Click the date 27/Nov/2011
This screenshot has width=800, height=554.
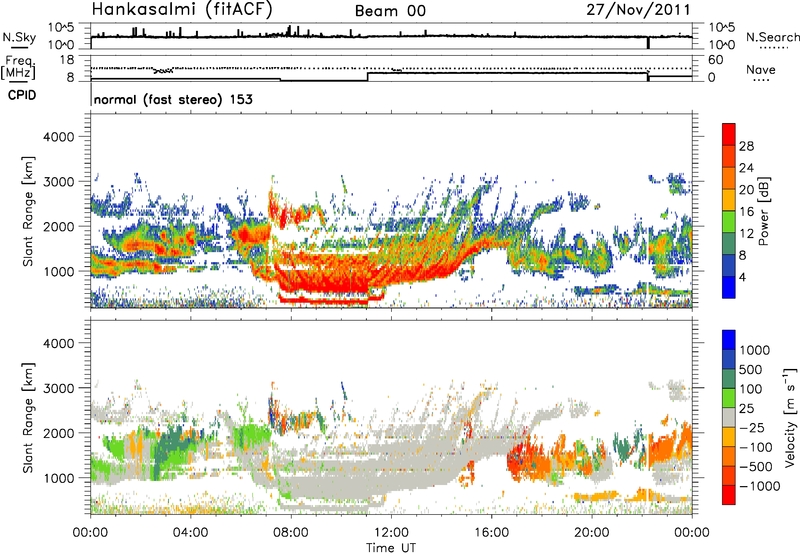point(638,9)
